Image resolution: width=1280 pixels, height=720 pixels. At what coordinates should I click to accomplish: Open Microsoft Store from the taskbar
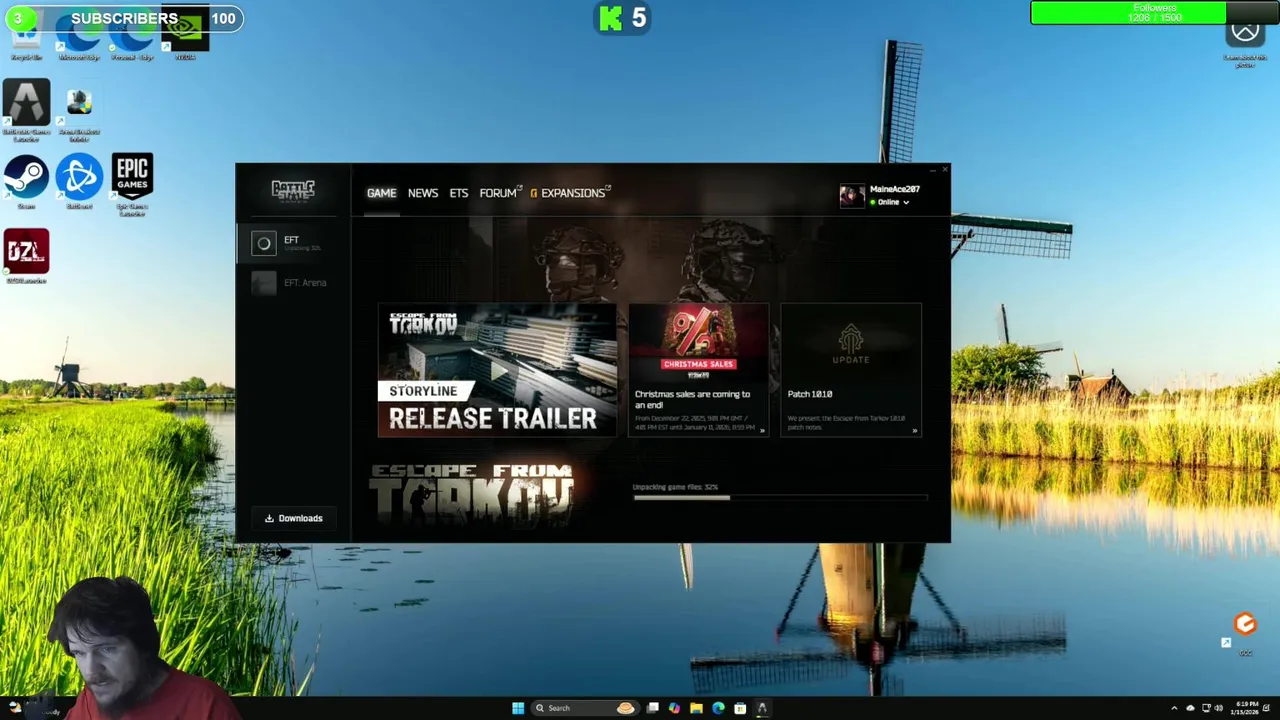(x=740, y=708)
